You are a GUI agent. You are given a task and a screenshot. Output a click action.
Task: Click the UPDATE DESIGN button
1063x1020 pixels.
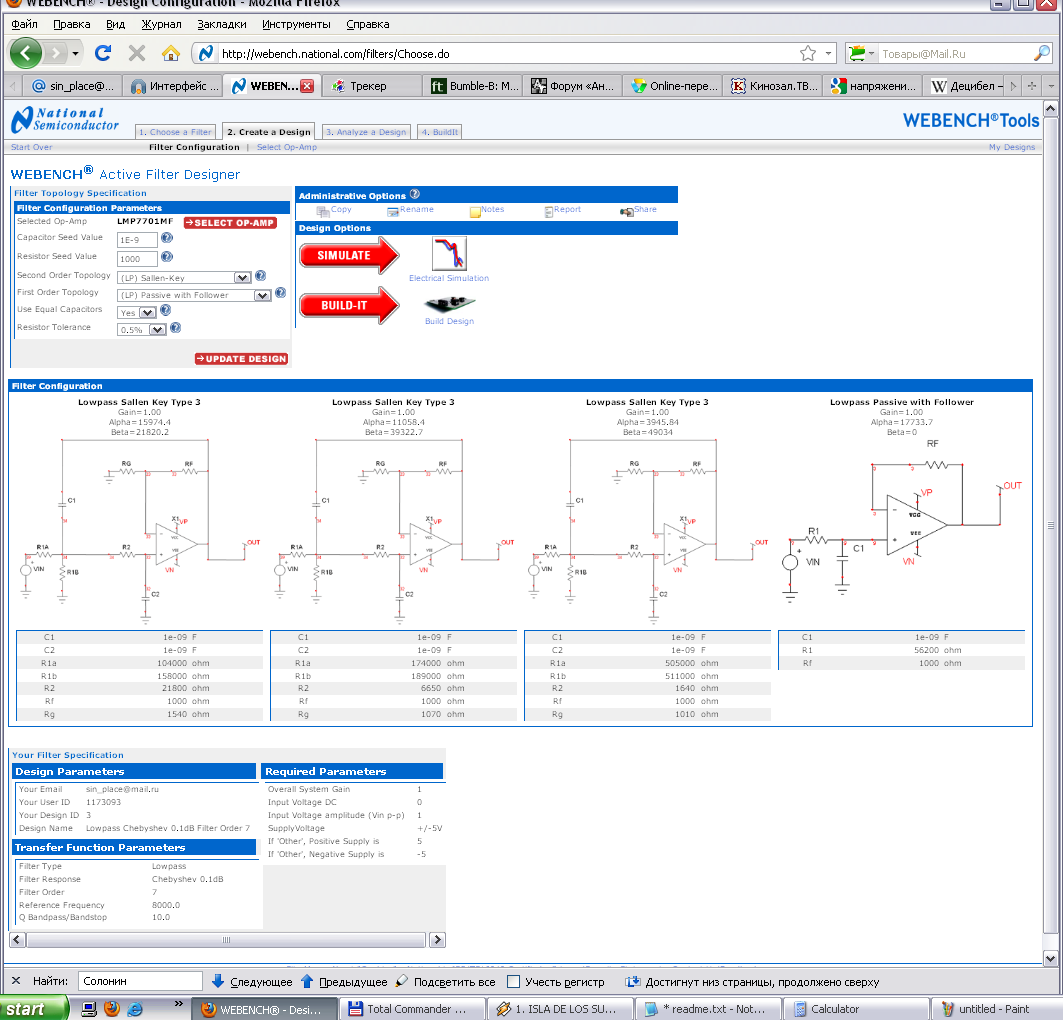pos(241,359)
